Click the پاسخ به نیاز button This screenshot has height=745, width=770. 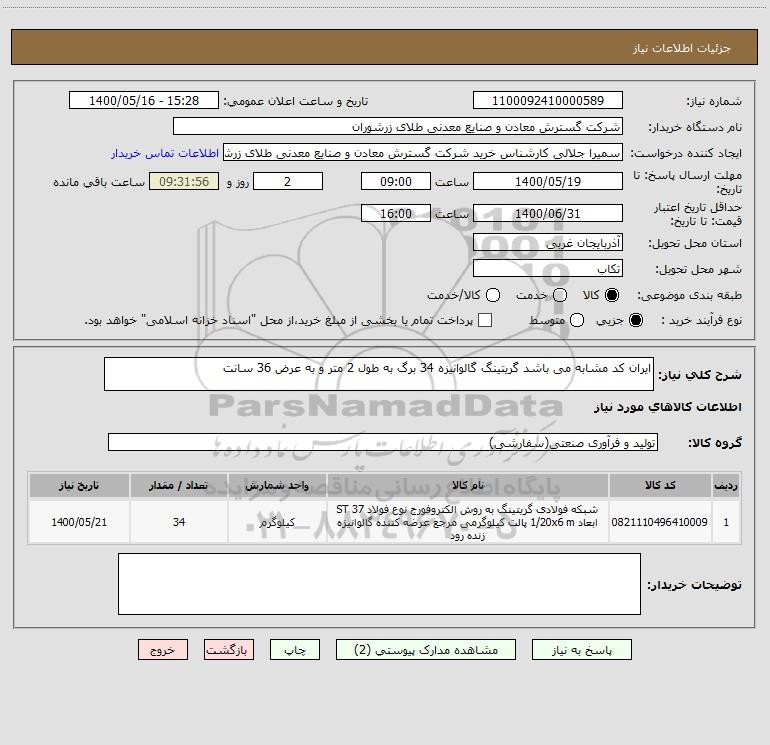[581, 650]
